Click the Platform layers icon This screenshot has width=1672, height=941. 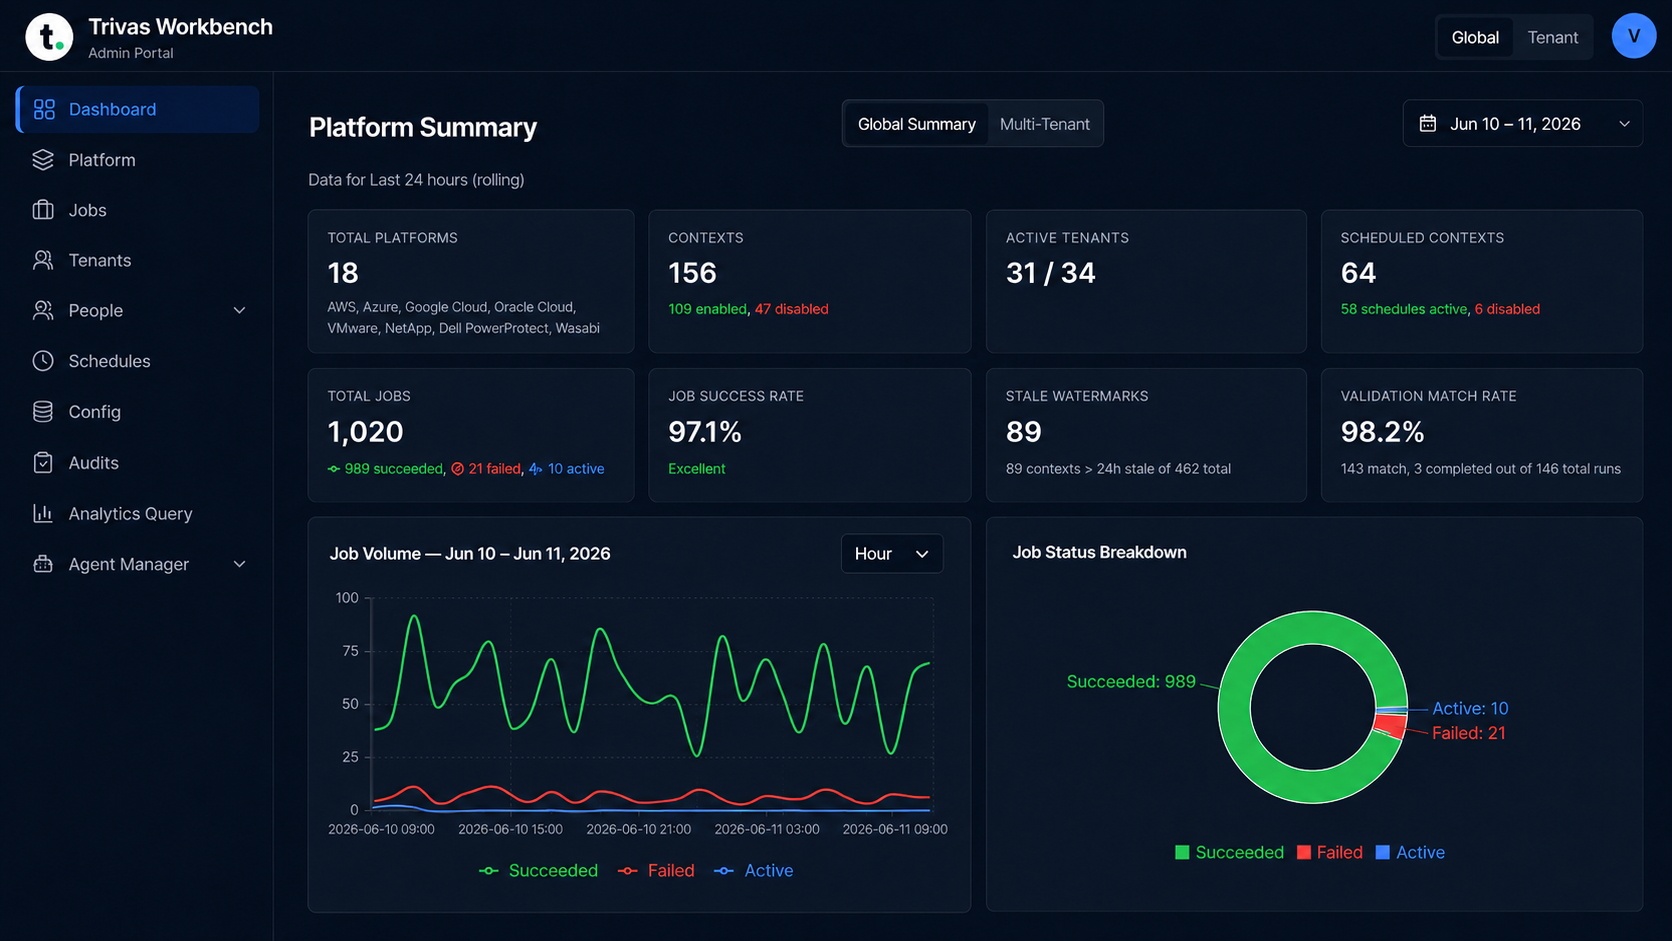[x=43, y=160]
